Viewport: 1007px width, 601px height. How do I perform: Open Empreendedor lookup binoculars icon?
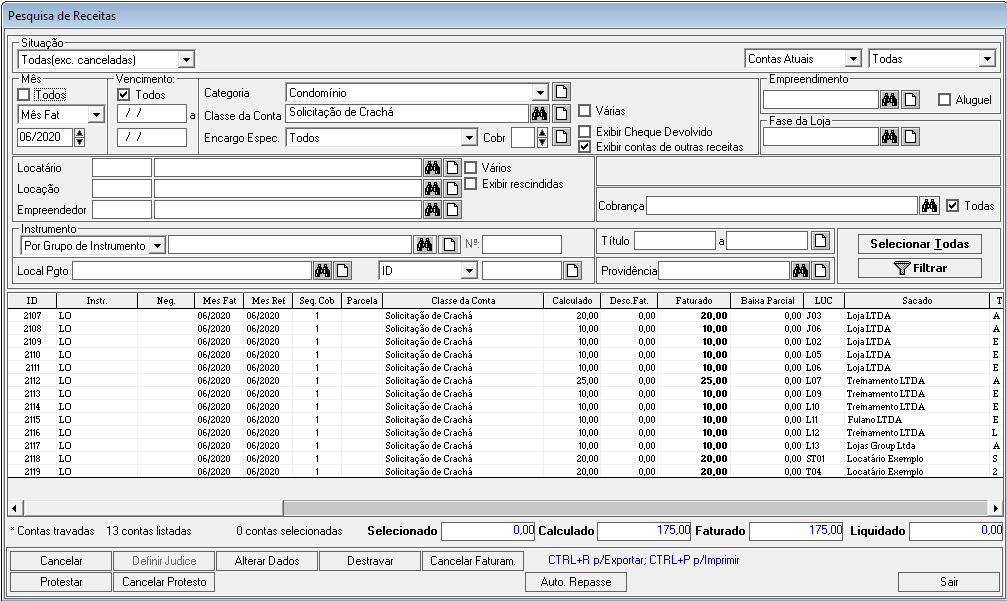(x=432, y=209)
